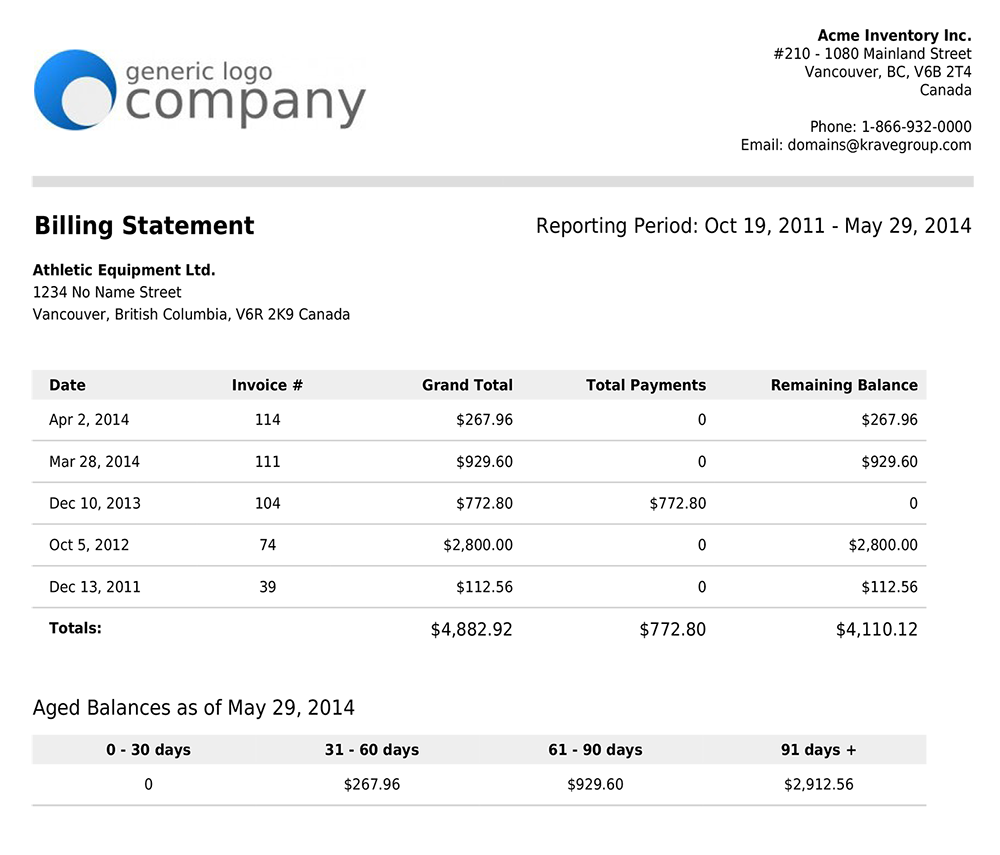This screenshot has width=1000, height=855.
Task: Click invoice number 114 in the table
Action: pyautogui.click(x=267, y=420)
